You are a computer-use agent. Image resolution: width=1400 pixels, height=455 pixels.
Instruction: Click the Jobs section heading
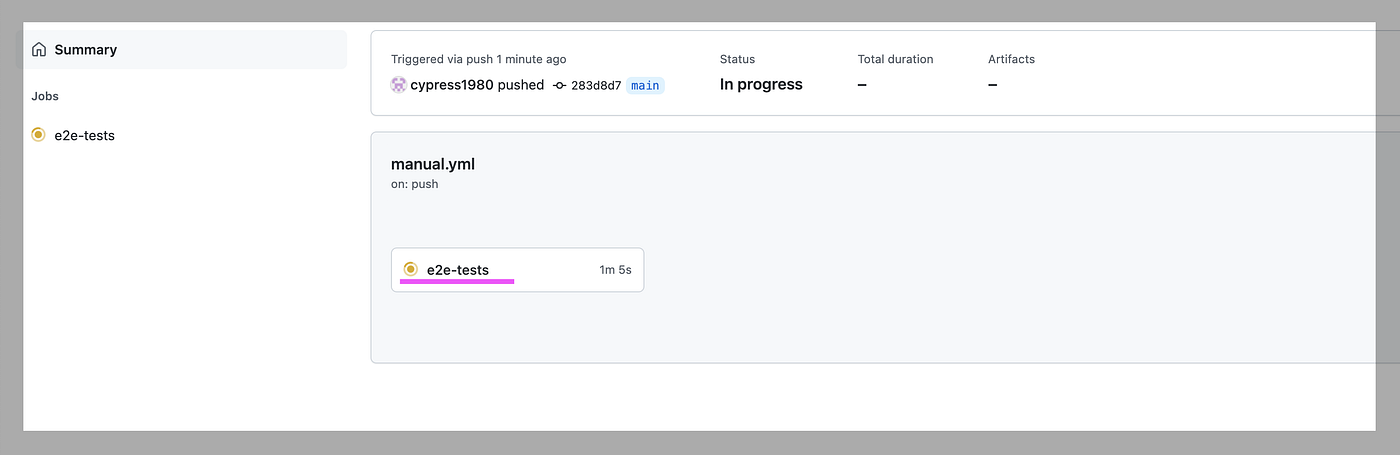[x=45, y=97]
